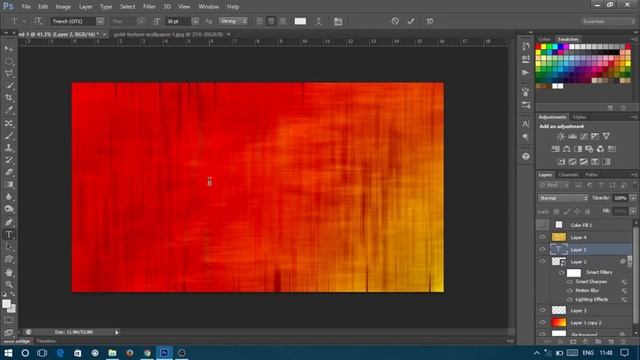The width and height of the screenshot is (640, 360).
Task: Toggle Motion Blur filter visibility
Action: (x=569, y=291)
